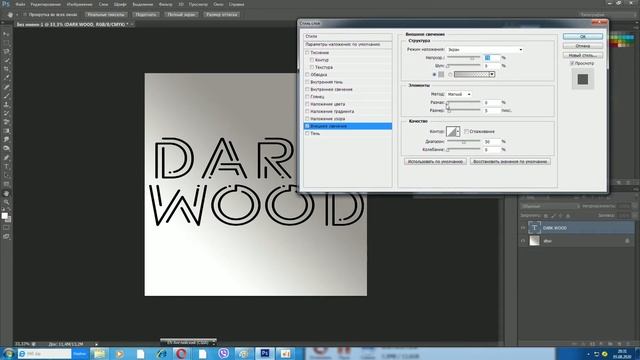The width and height of the screenshot is (640, 360).
Task: Select the Path Selection tool
Action: click(x=6, y=175)
